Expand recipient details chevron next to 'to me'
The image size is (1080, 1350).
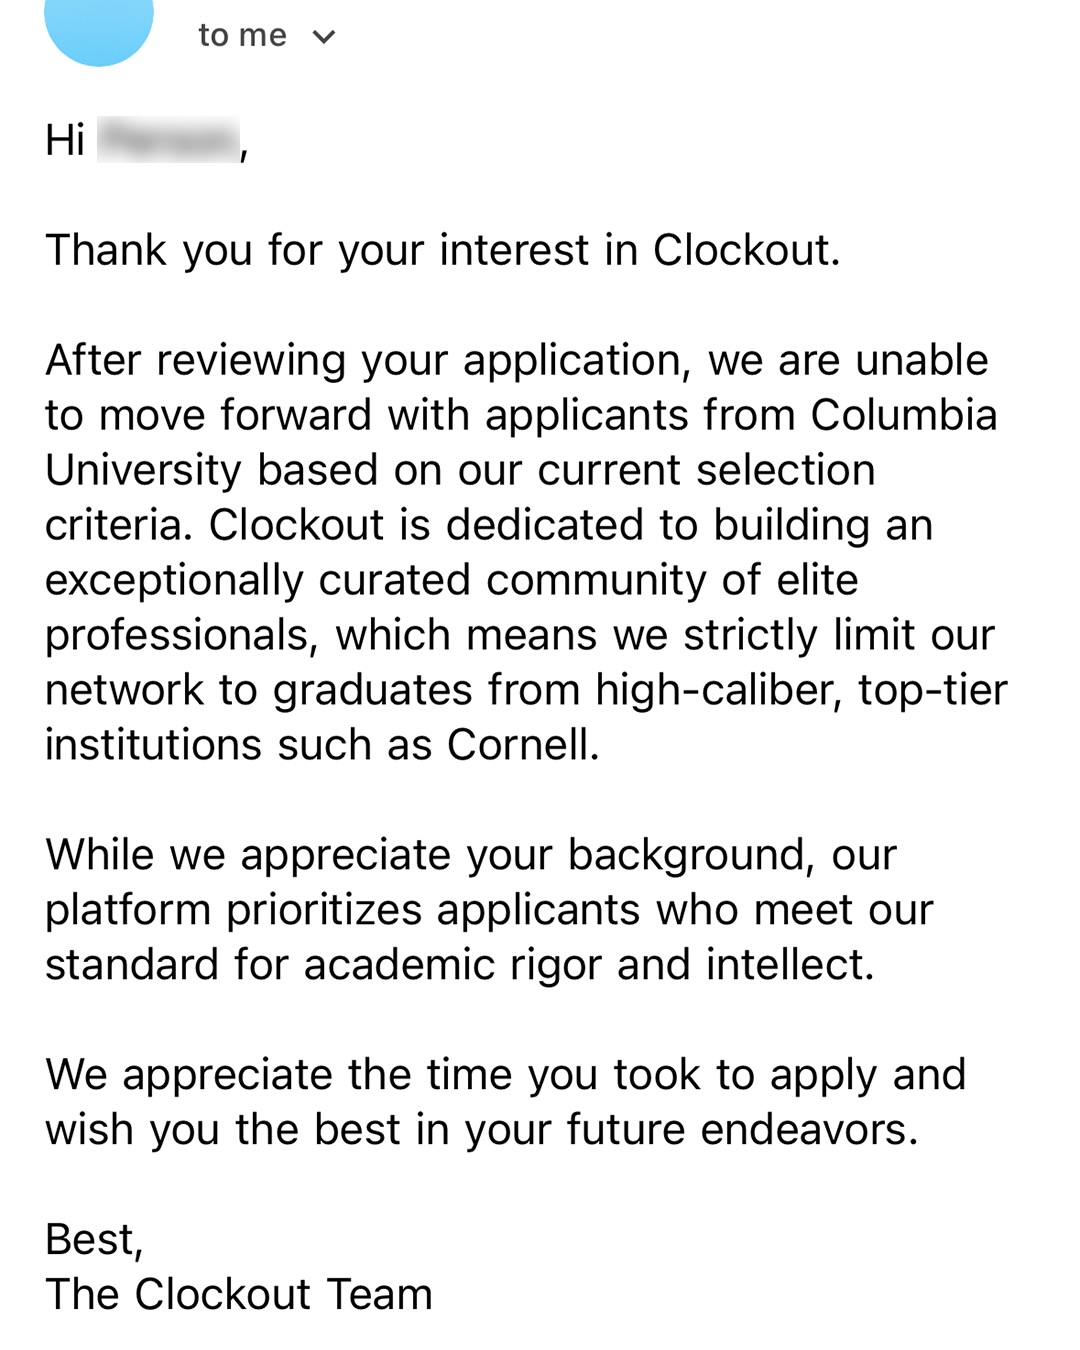[323, 37]
